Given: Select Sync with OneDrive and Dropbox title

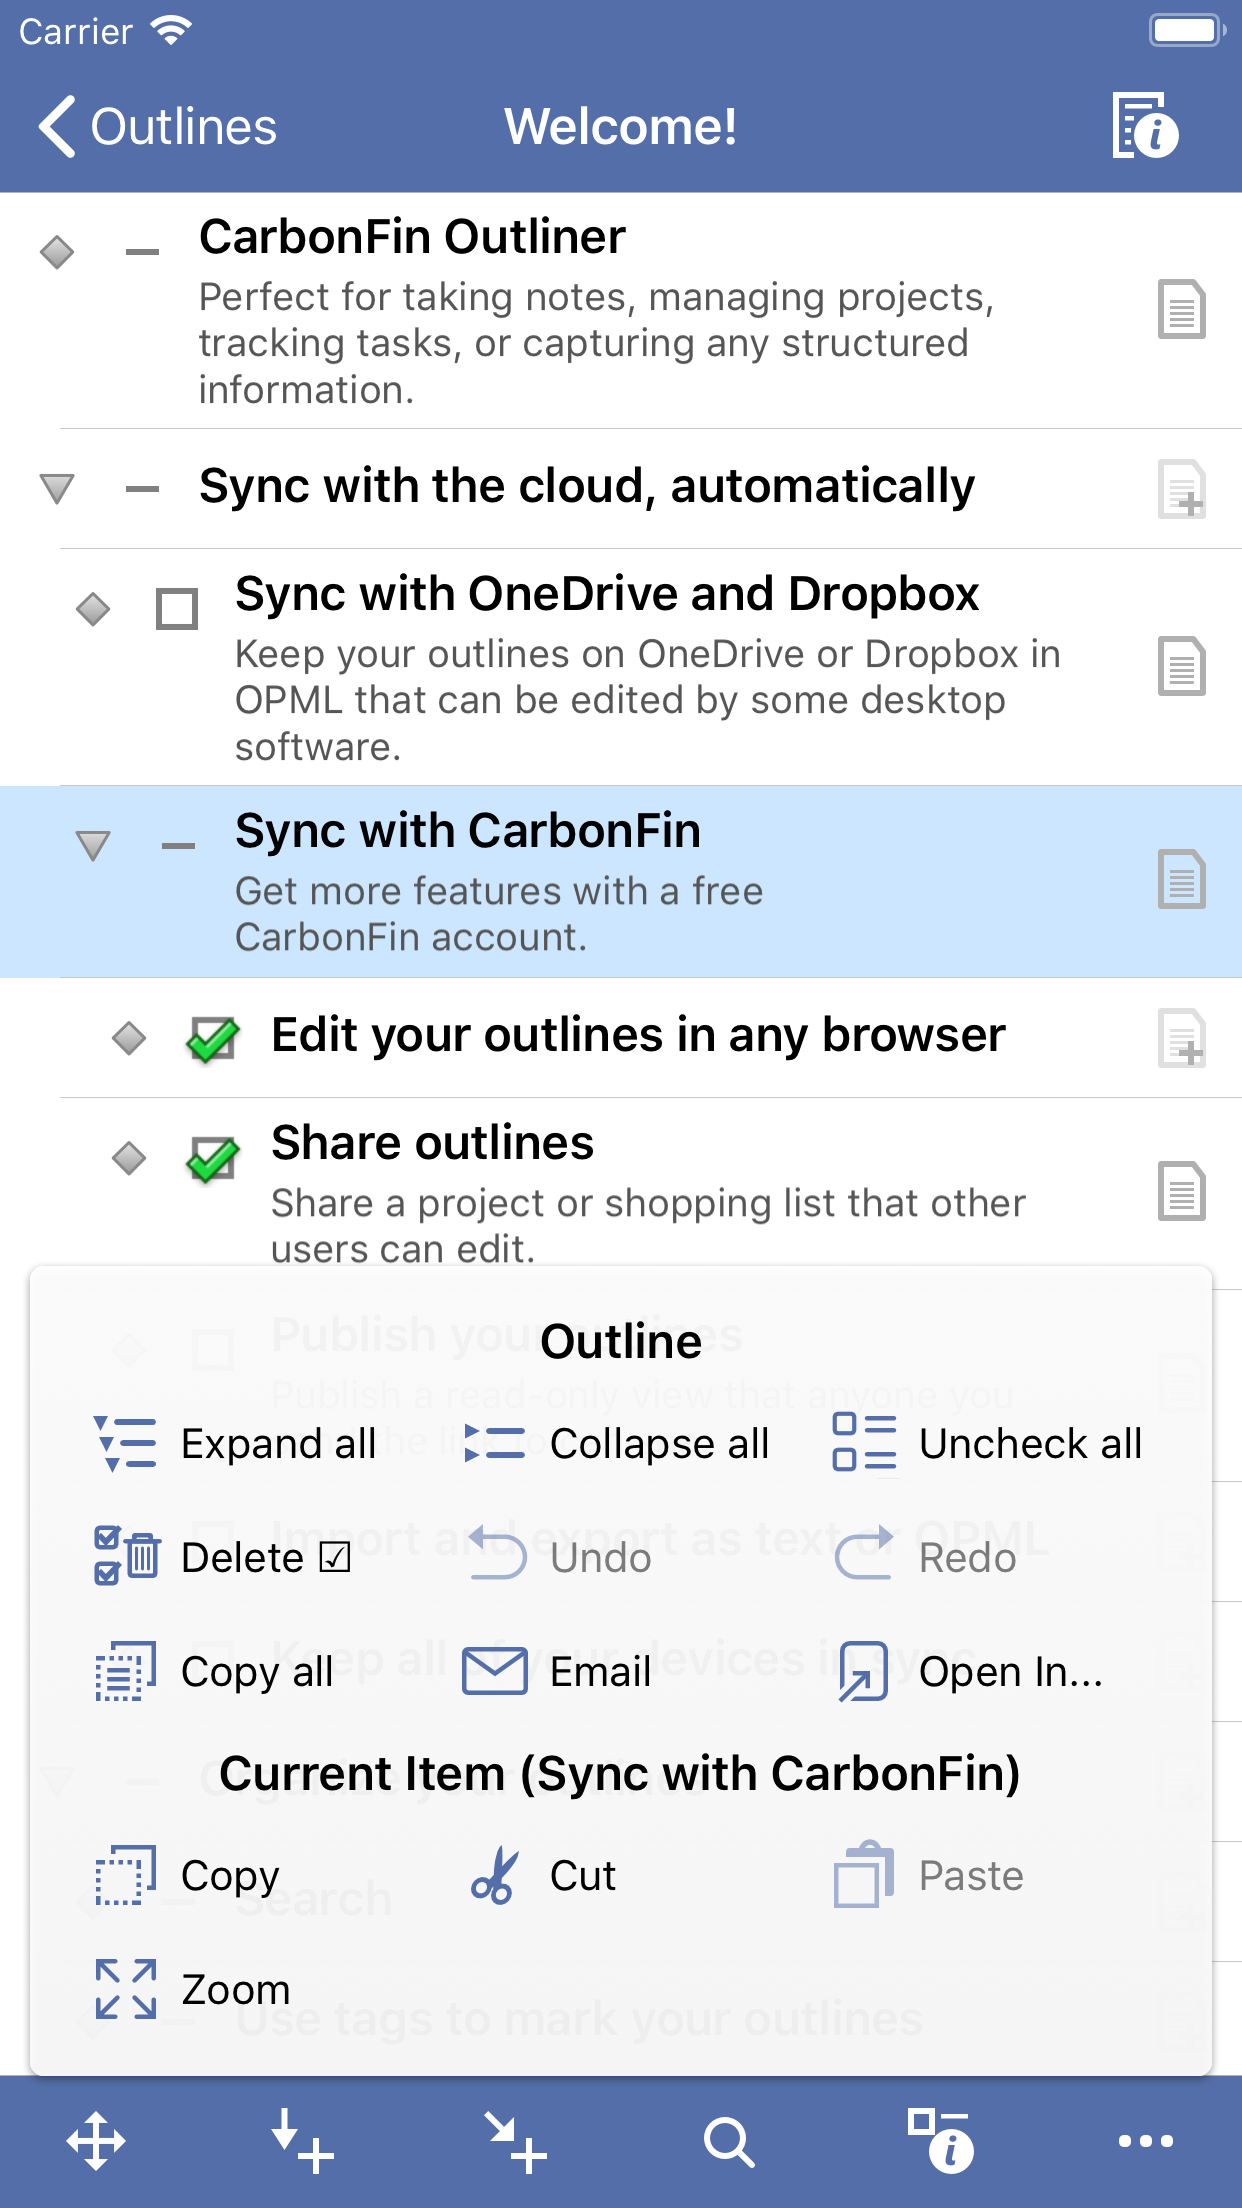Looking at the screenshot, I should coord(607,594).
